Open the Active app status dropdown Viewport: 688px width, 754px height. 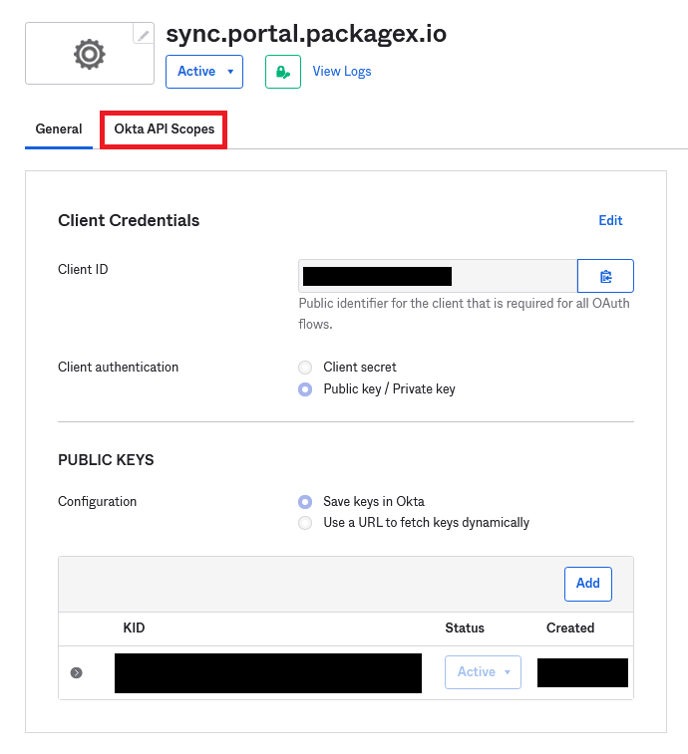tap(204, 72)
